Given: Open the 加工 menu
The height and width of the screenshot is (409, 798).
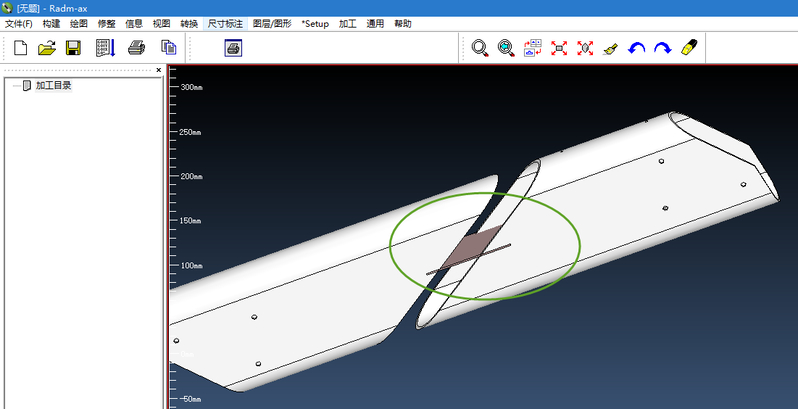Looking at the screenshot, I should click(347, 23).
